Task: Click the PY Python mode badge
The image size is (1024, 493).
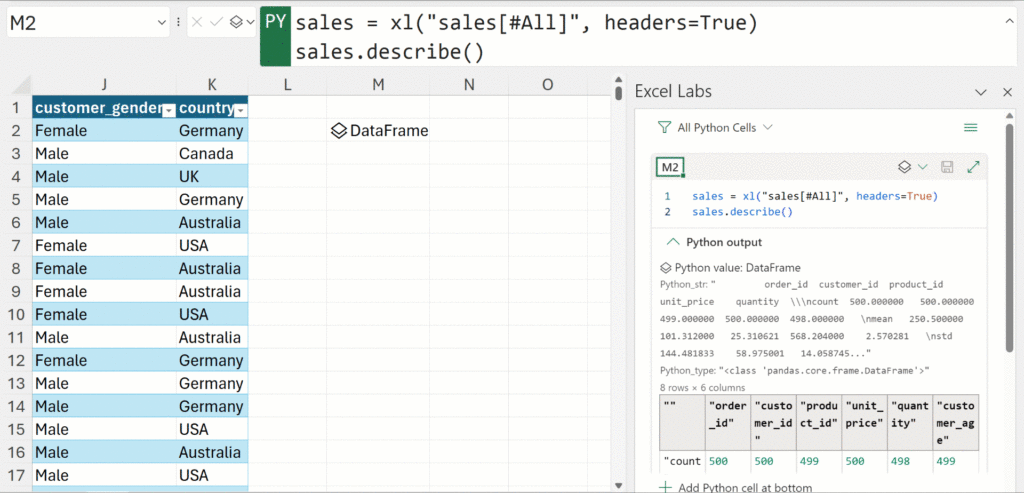Action: pyautogui.click(x=275, y=22)
